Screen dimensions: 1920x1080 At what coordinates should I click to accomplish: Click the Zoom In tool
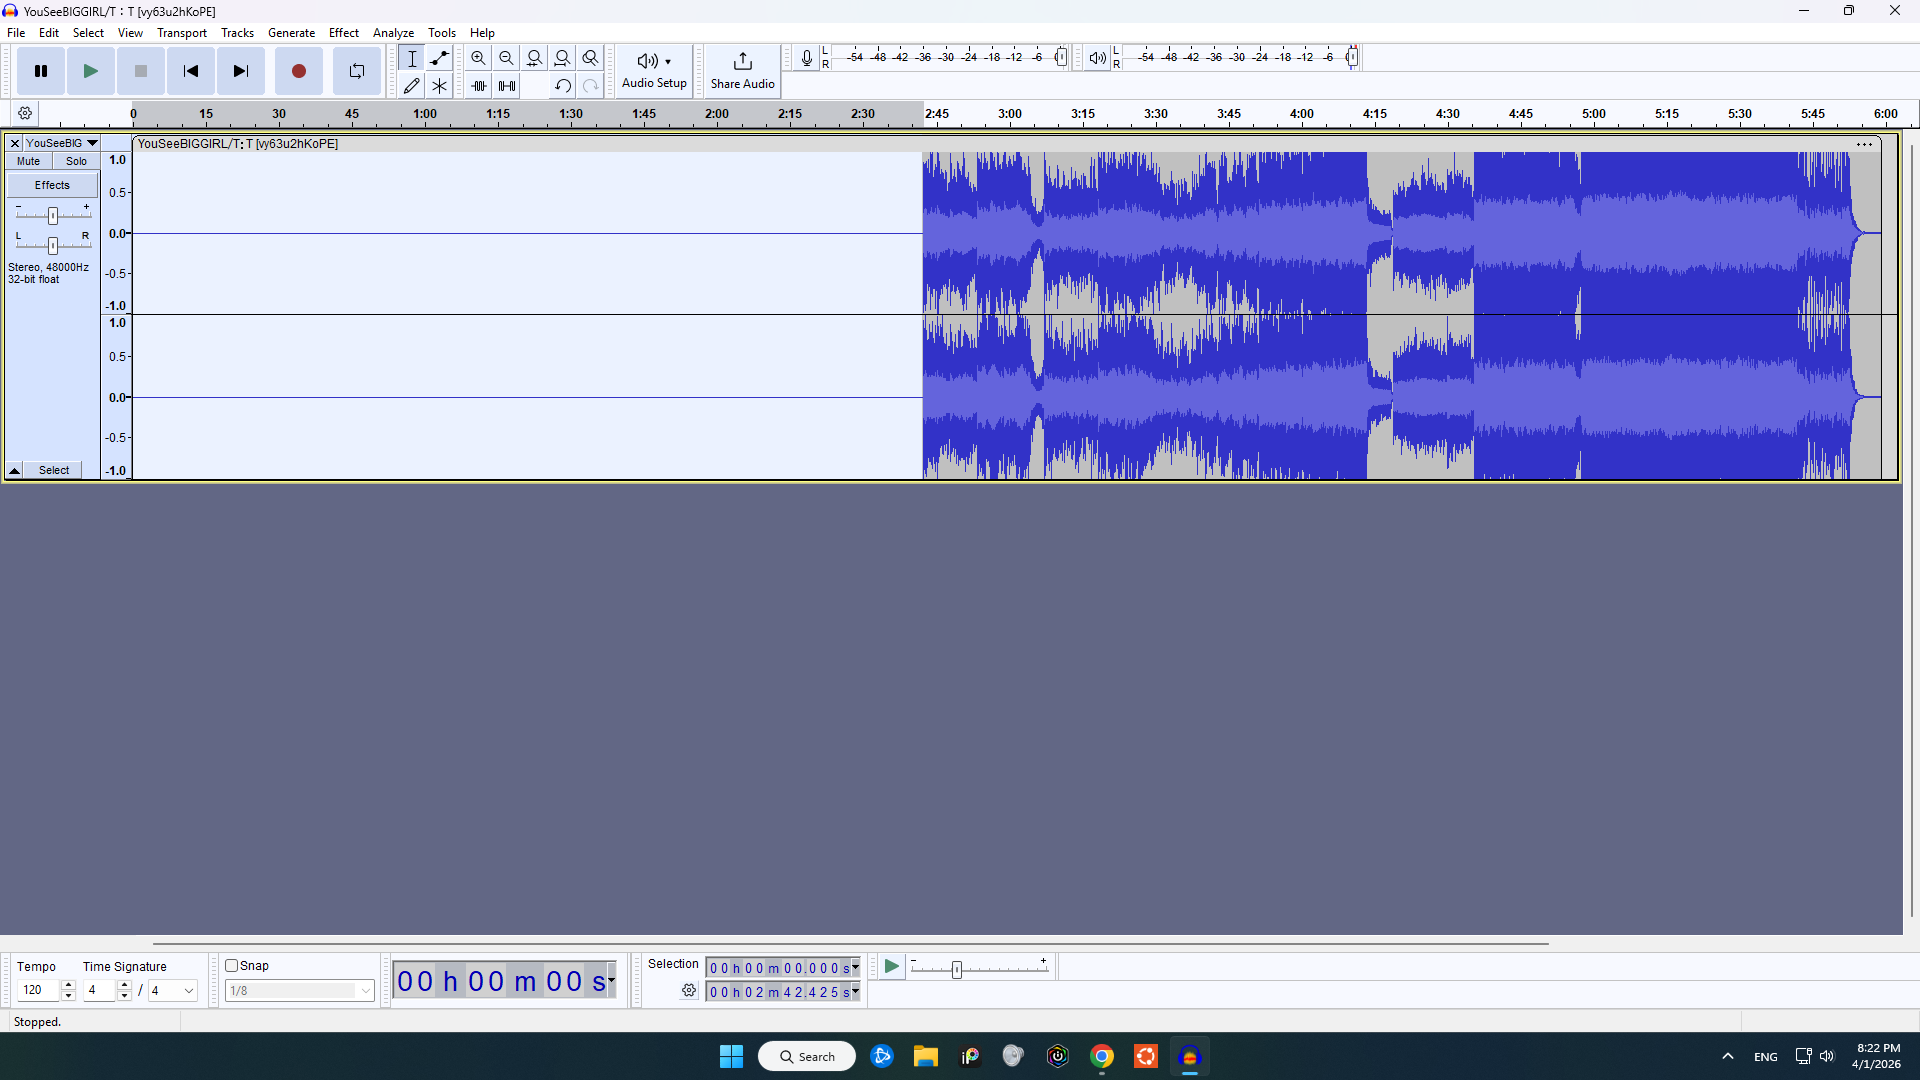[x=478, y=58]
